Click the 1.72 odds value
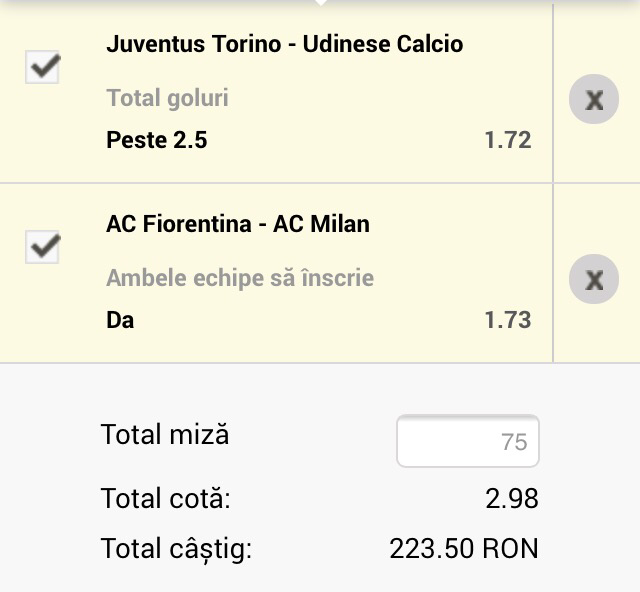This screenshot has width=640, height=592. click(x=508, y=140)
